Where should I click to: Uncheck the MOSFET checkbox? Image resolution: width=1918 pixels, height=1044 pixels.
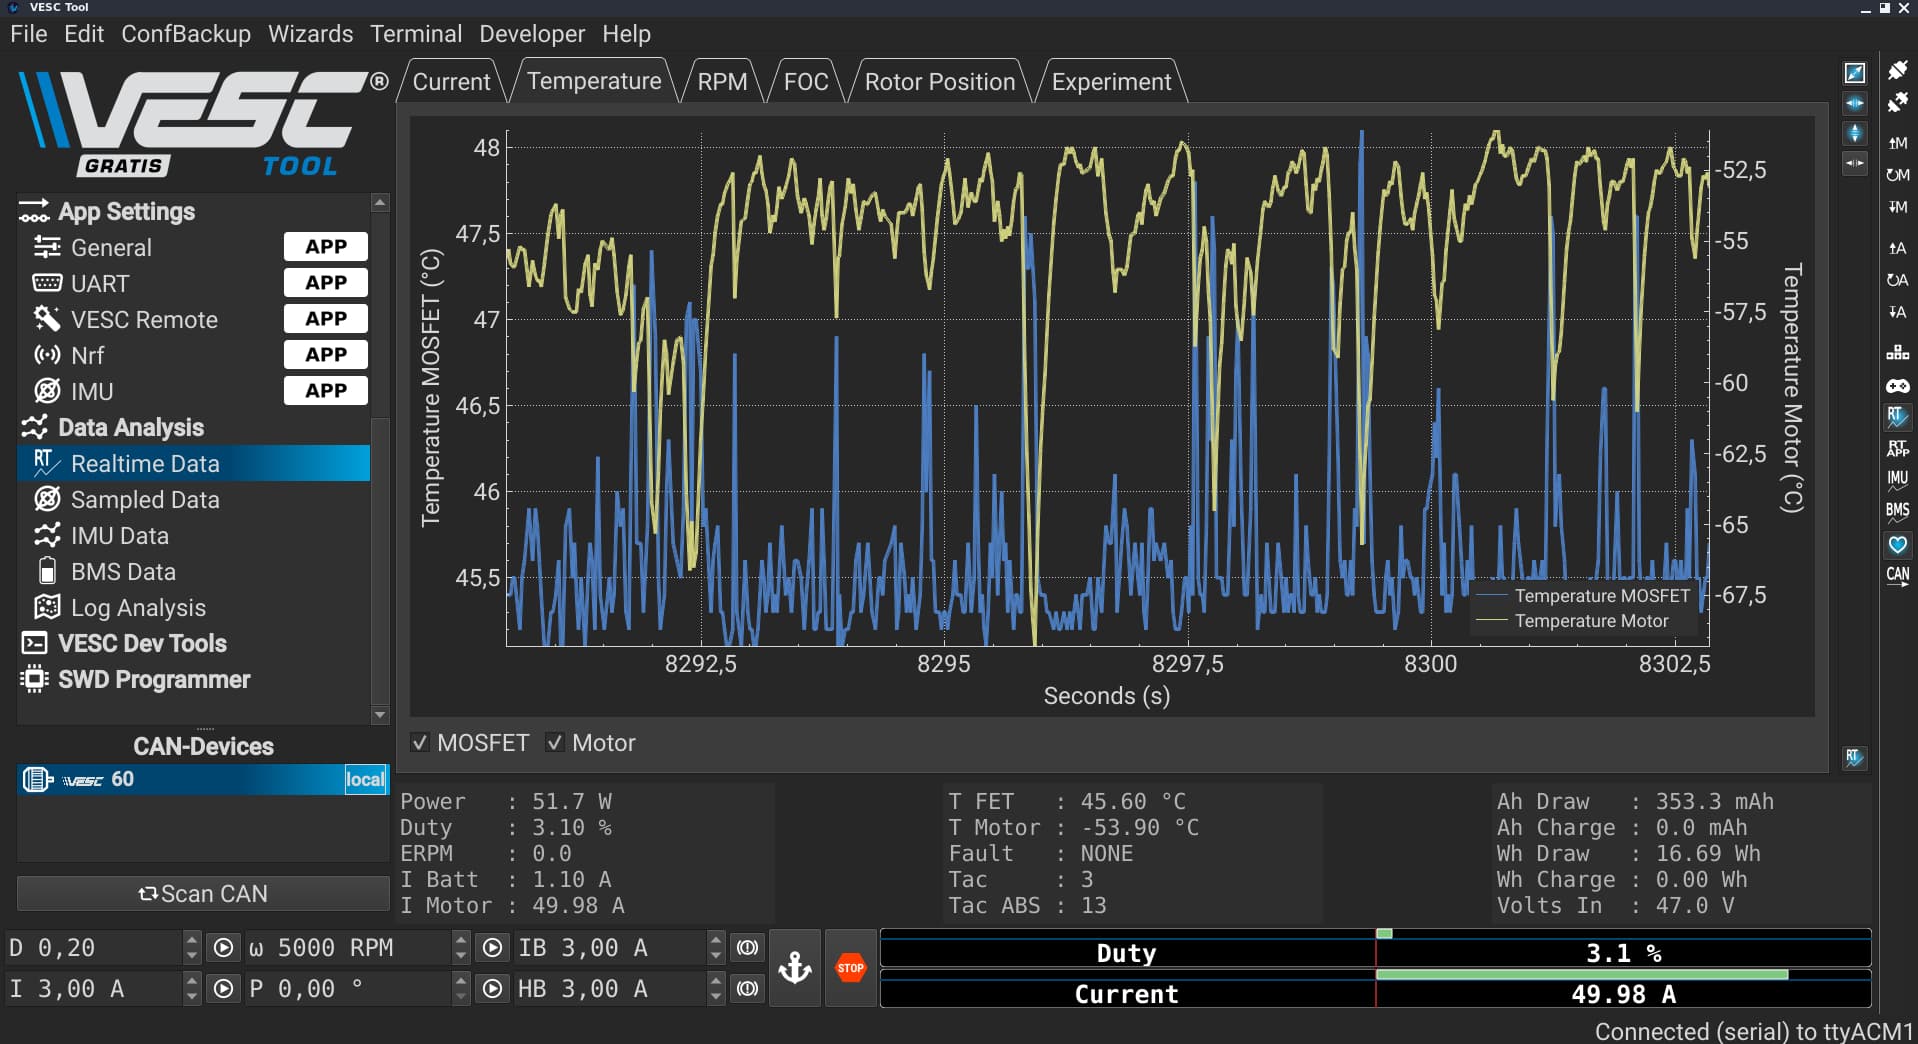[420, 742]
